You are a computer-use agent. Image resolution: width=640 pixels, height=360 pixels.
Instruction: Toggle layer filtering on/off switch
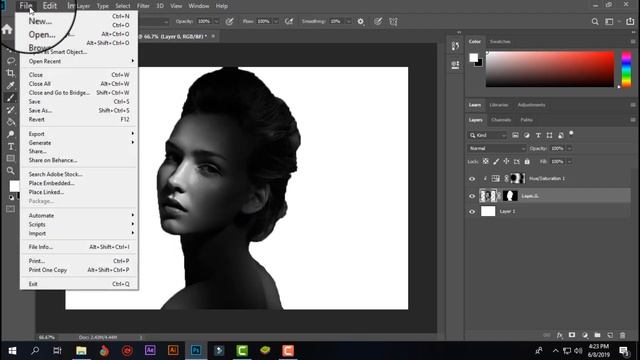(571, 133)
